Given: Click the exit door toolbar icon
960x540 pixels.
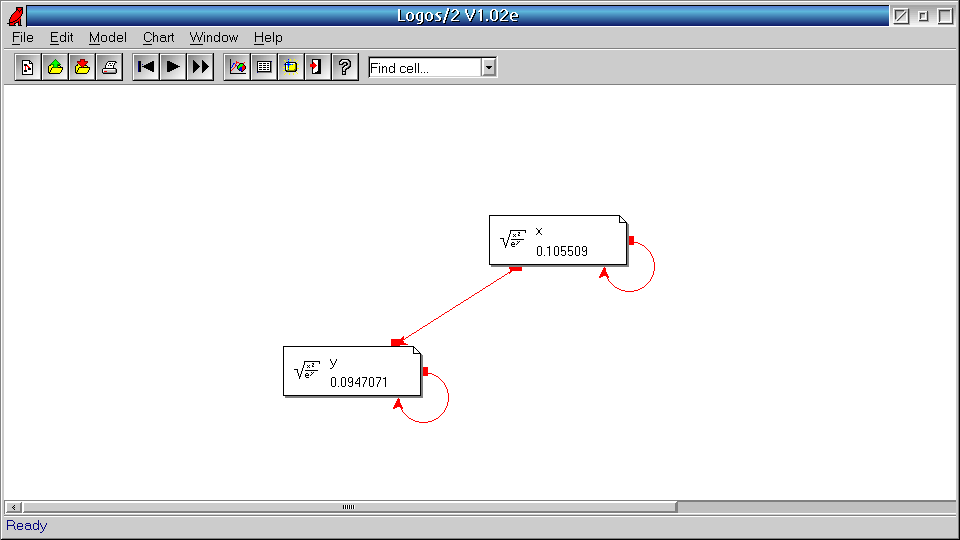Looking at the screenshot, I should 317,67.
